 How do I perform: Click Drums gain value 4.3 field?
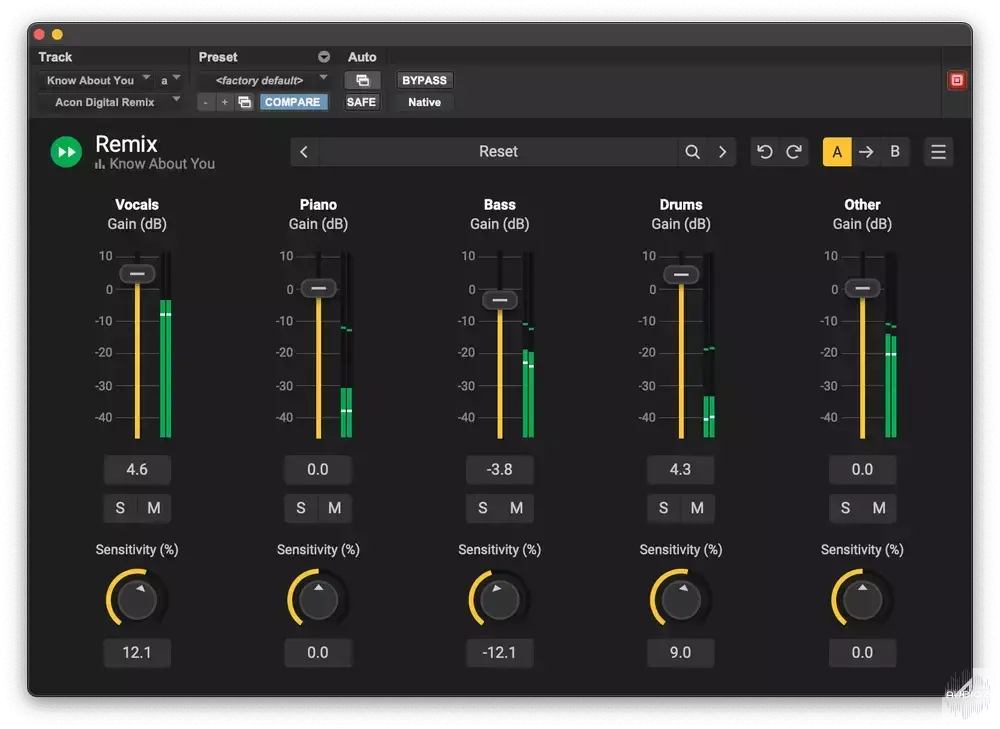pyautogui.click(x=681, y=469)
